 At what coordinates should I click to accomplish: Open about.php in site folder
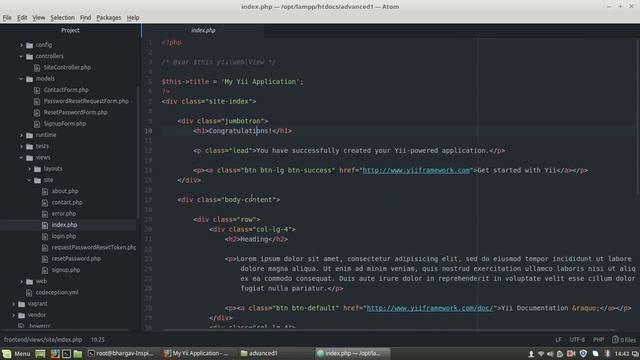coord(64,191)
